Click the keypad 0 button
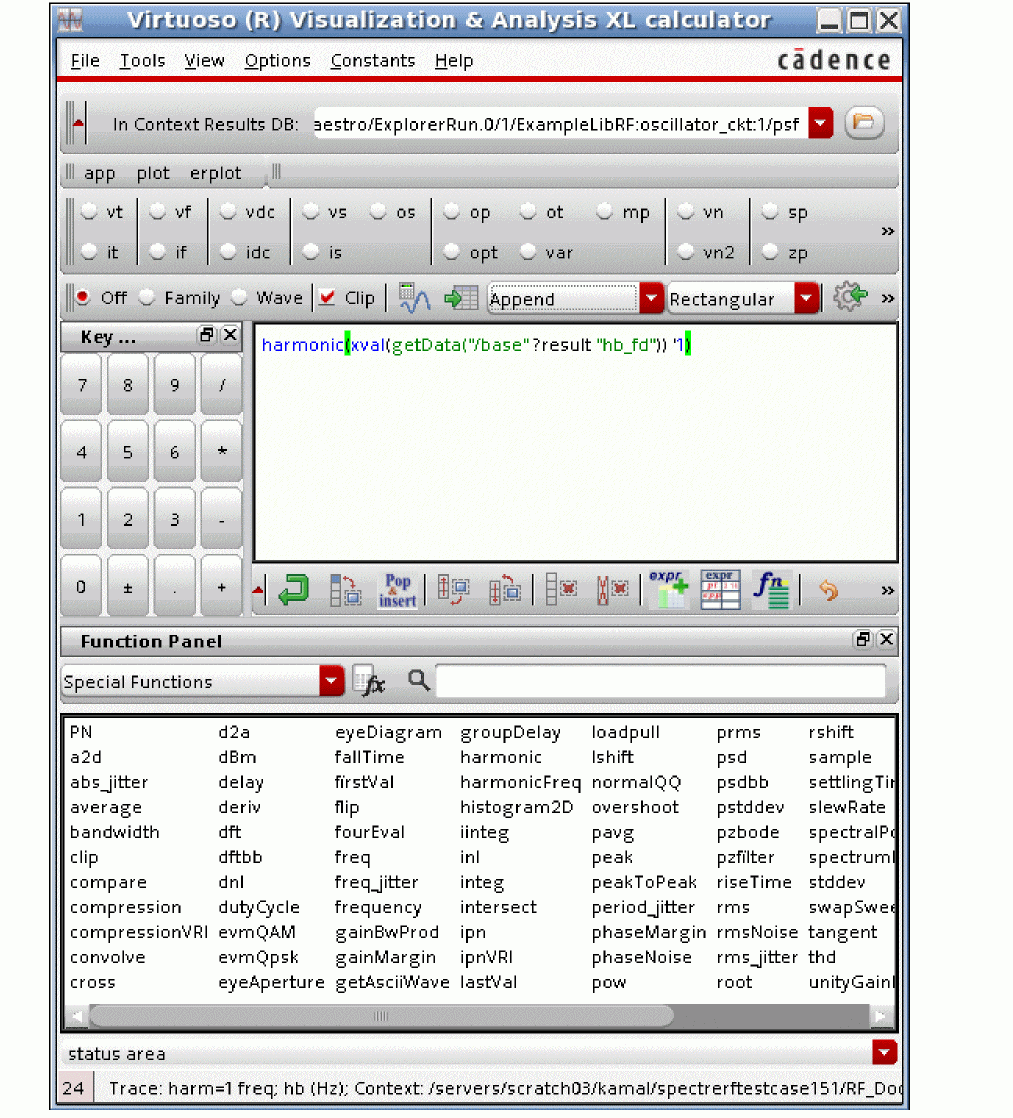The width and height of the screenshot is (1013, 1118). pyautogui.click(x=81, y=588)
